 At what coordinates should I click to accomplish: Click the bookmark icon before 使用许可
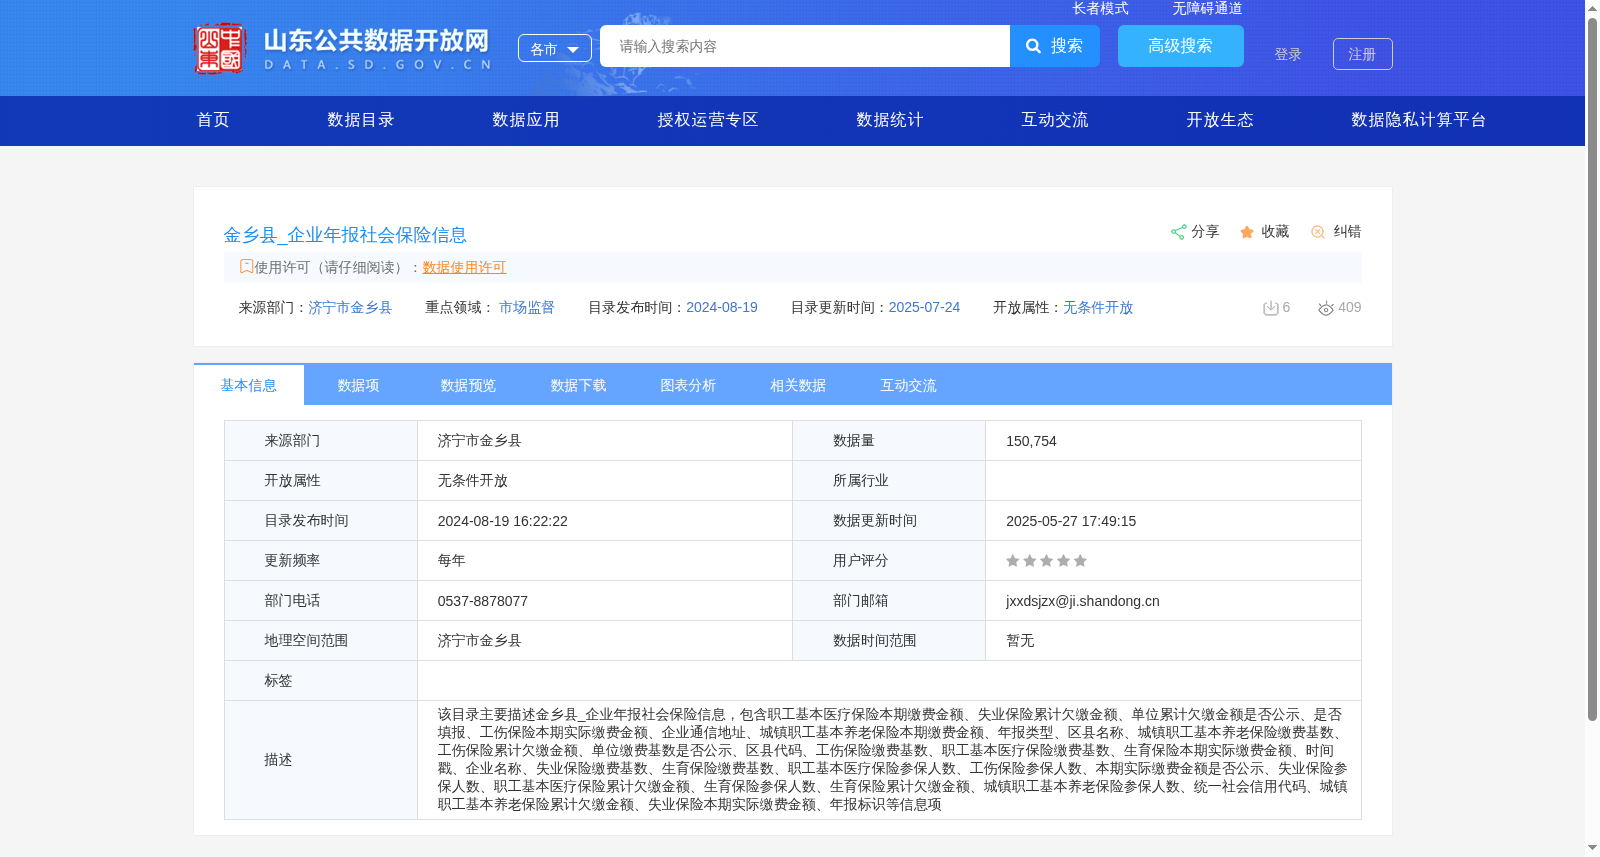coord(246,266)
